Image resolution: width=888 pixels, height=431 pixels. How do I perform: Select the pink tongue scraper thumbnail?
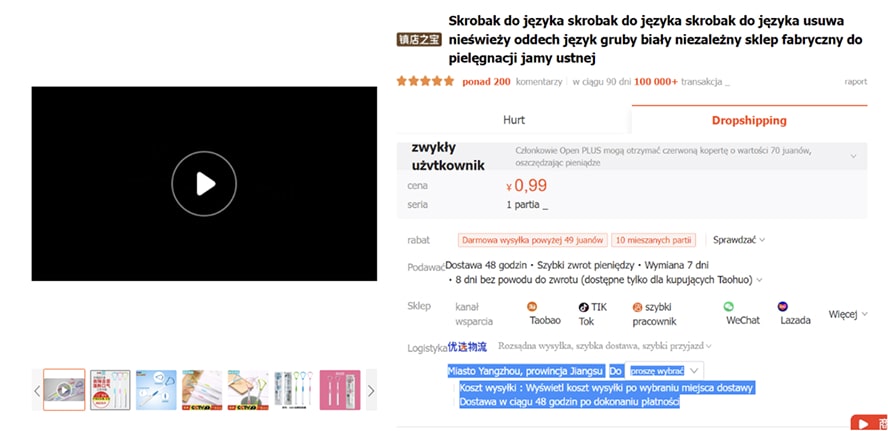click(x=340, y=390)
